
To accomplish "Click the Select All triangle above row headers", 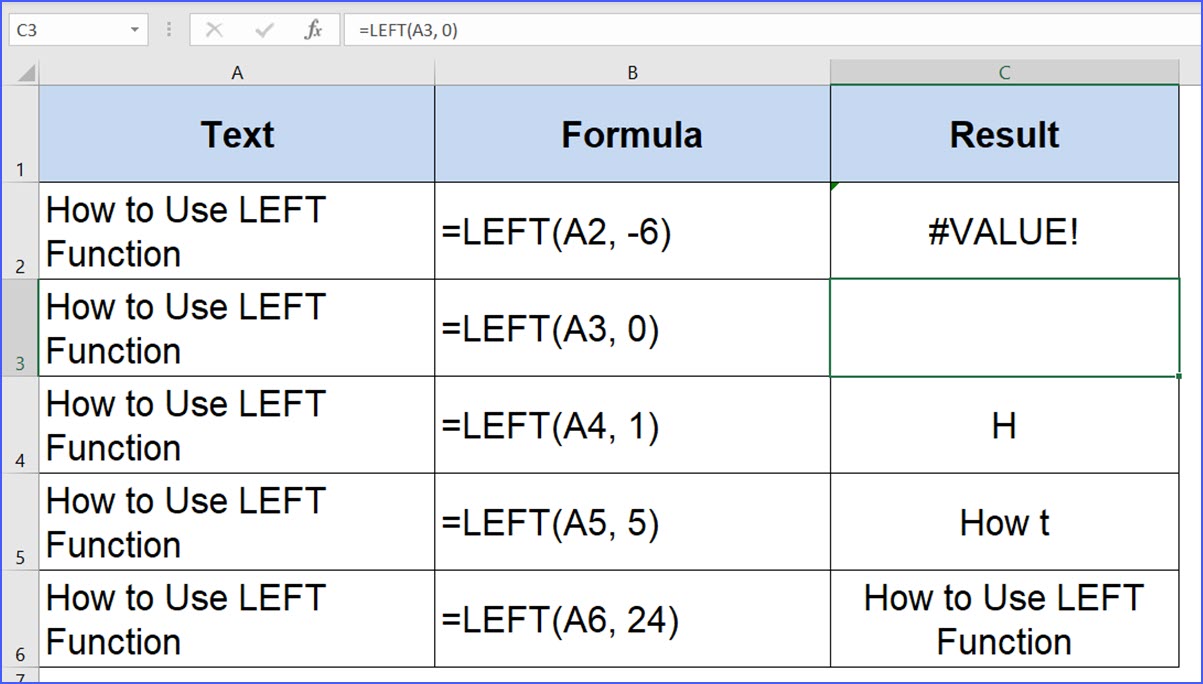I will (25, 72).
